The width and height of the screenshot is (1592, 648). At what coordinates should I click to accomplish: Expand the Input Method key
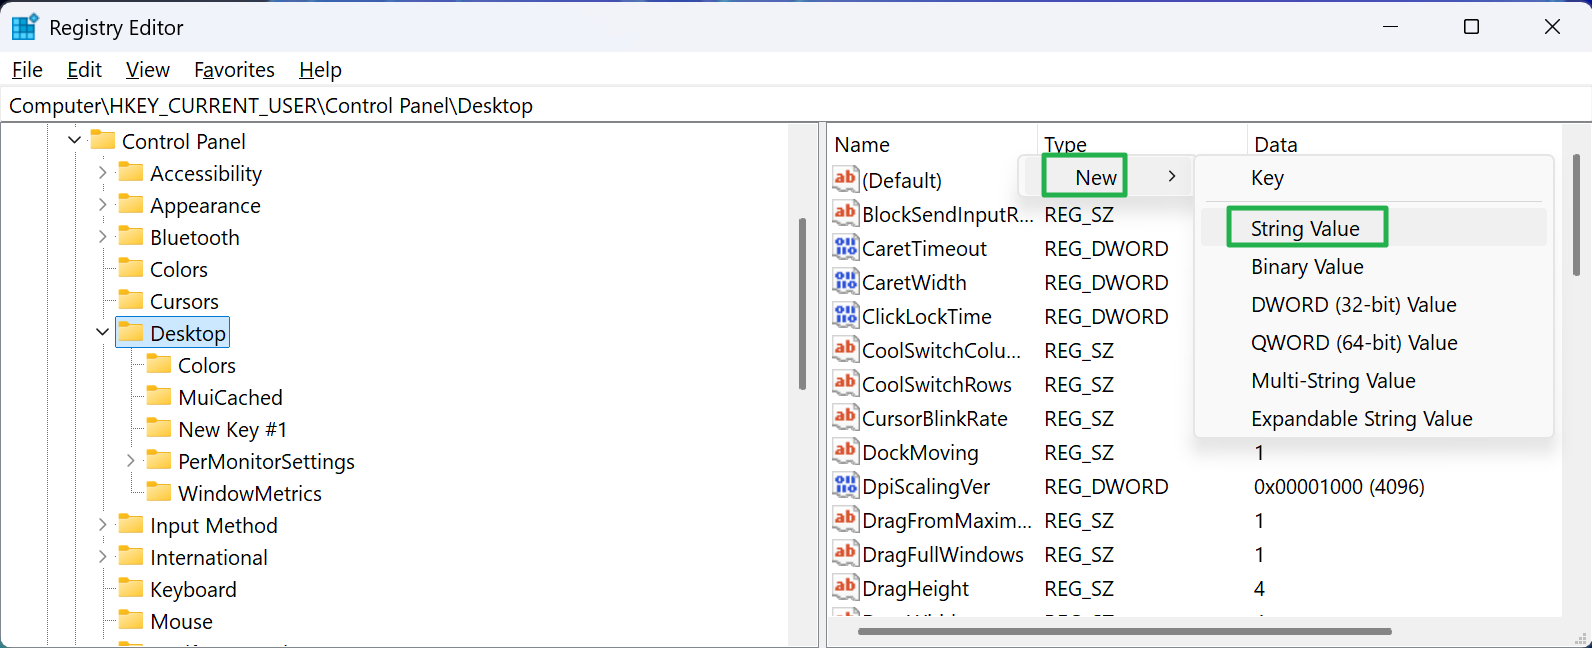pyautogui.click(x=102, y=525)
